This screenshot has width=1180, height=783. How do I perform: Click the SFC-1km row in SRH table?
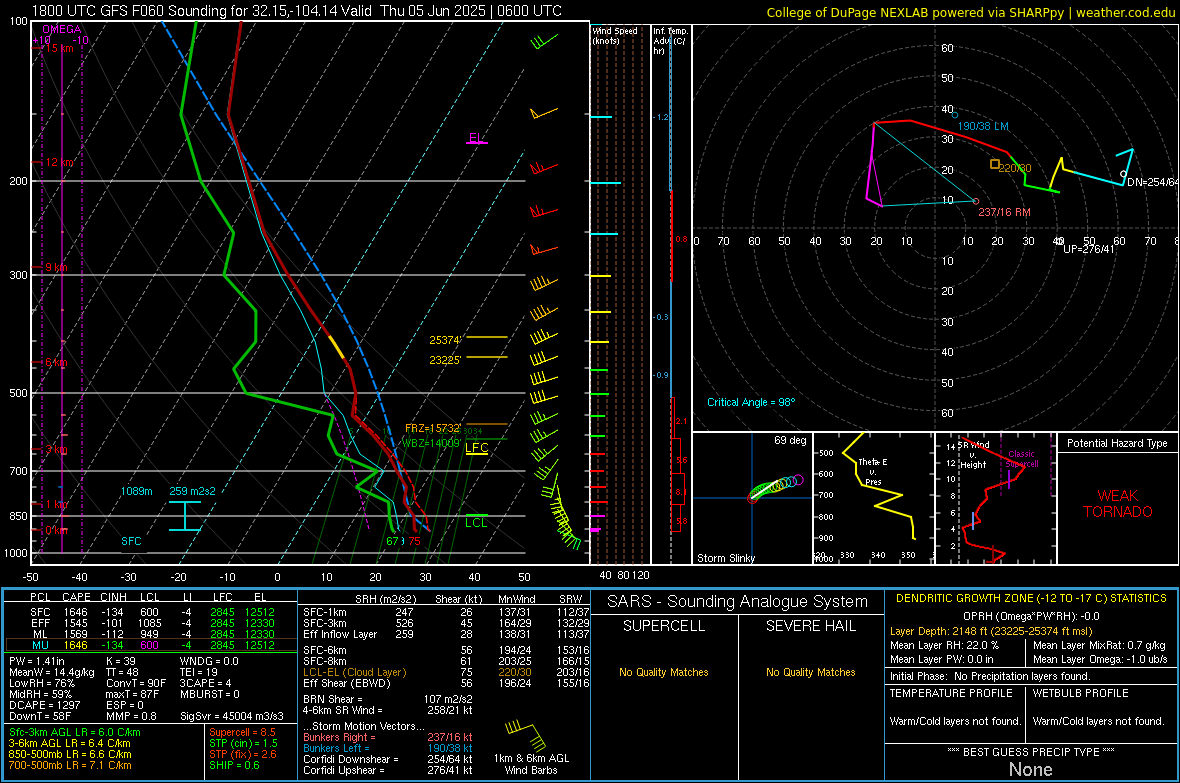click(x=446, y=612)
